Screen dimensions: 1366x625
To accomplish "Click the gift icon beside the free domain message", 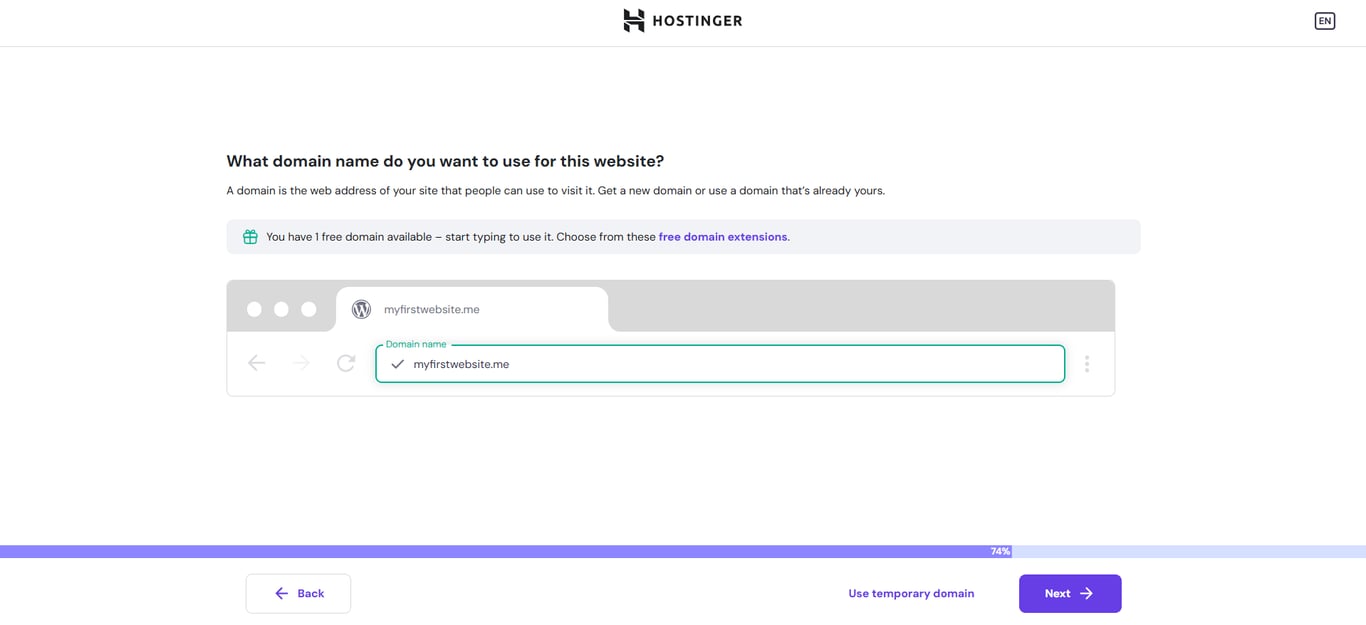I will pyautogui.click(x=250, y=236).
